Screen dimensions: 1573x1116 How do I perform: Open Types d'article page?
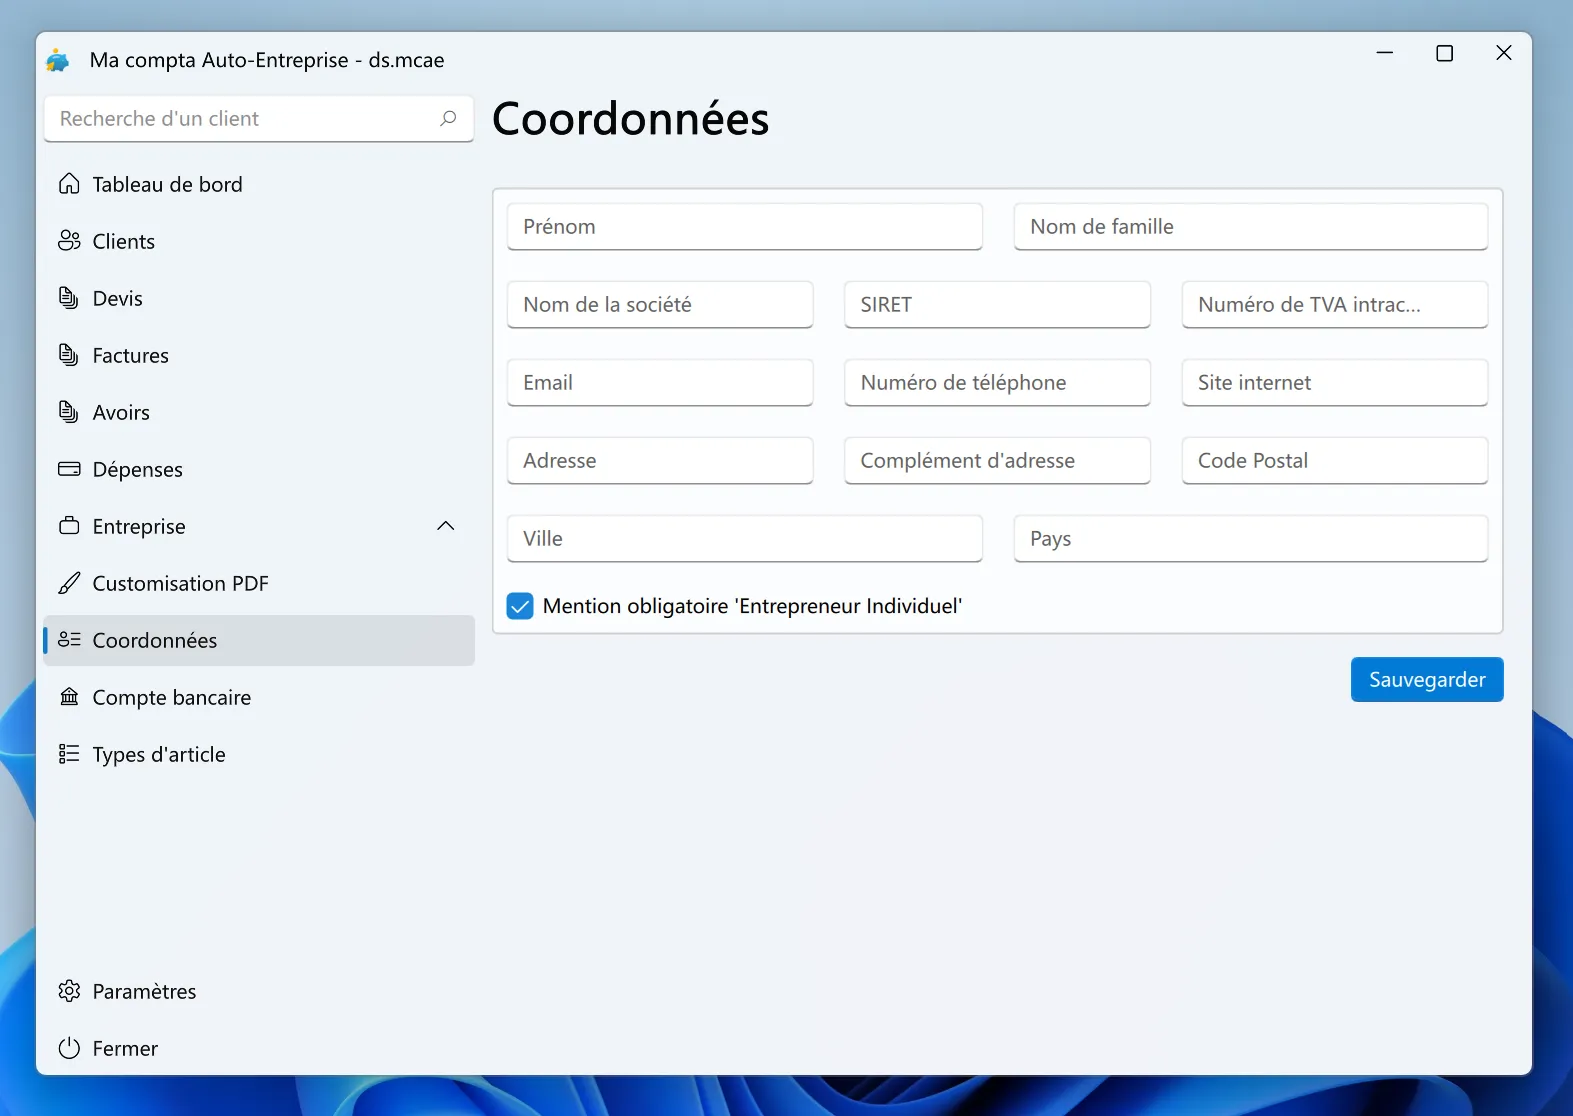coord(259,754)
